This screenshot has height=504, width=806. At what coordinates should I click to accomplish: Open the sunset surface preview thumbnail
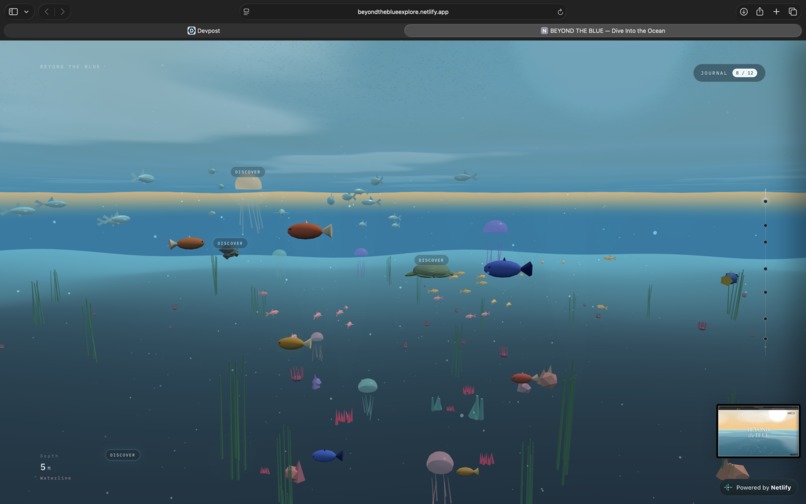pos(758,431)
